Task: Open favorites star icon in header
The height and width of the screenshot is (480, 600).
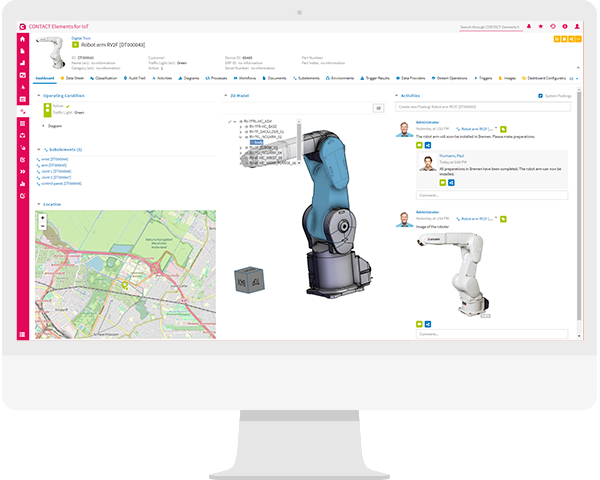Action: pos(541,26)
